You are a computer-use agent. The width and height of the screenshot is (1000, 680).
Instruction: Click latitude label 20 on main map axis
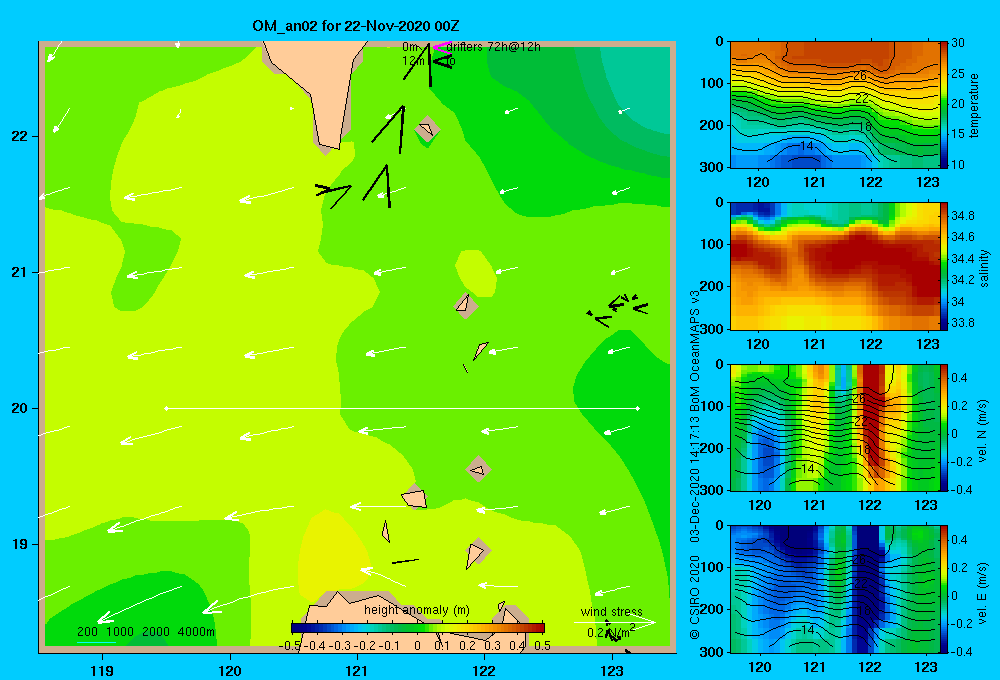coord(19,408)
